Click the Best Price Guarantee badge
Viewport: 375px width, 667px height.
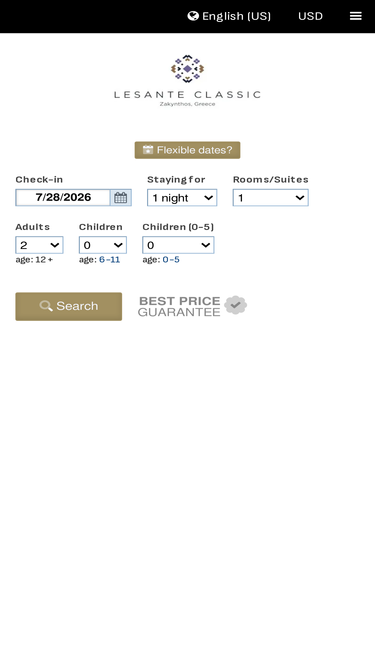192,306
